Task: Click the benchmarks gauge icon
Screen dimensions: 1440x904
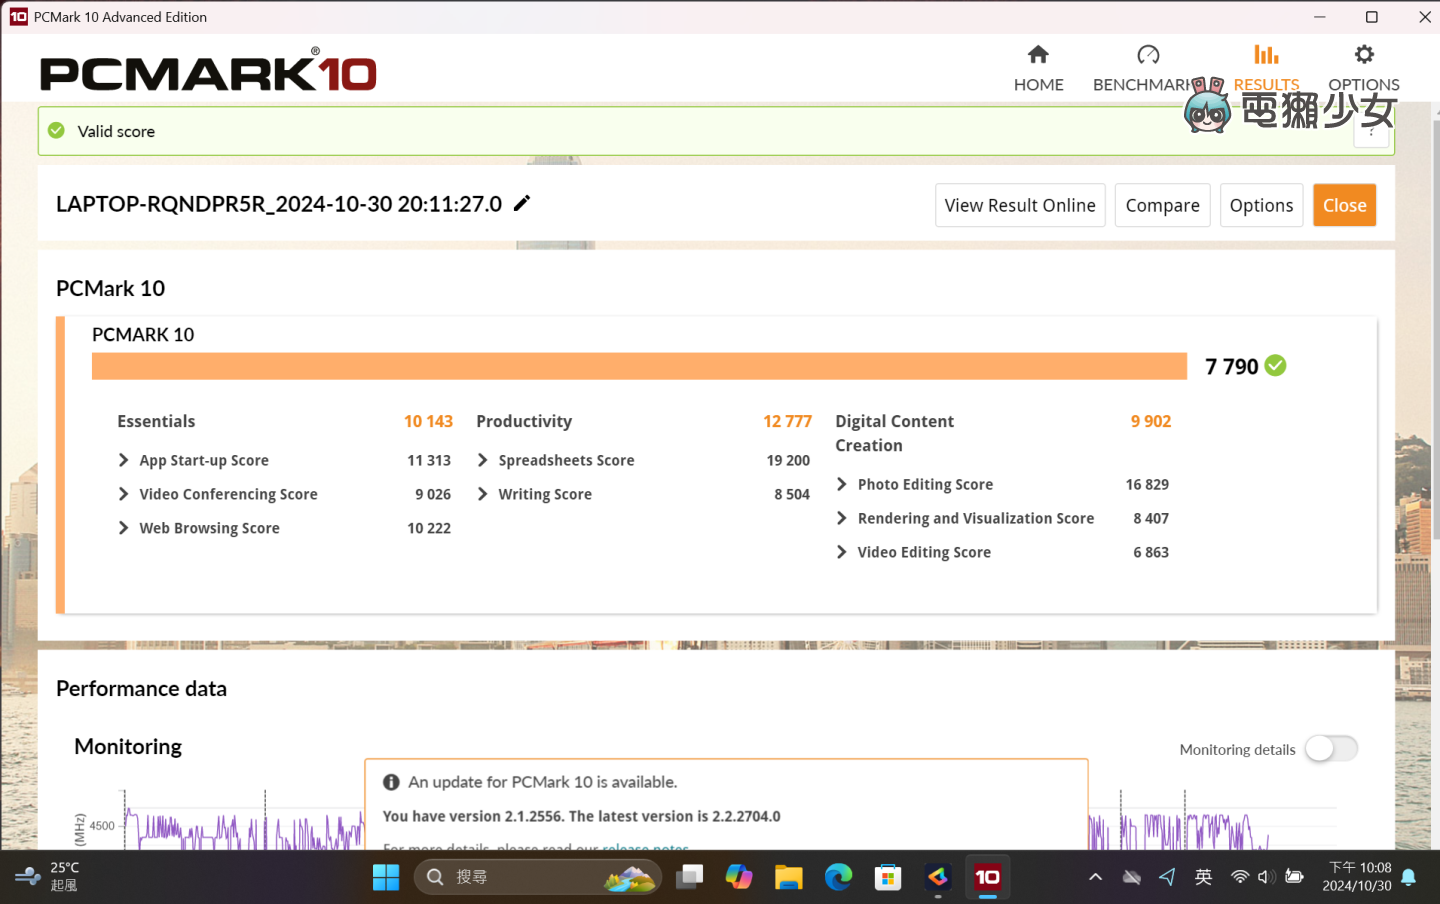Action: click(x=1148, y=54)
